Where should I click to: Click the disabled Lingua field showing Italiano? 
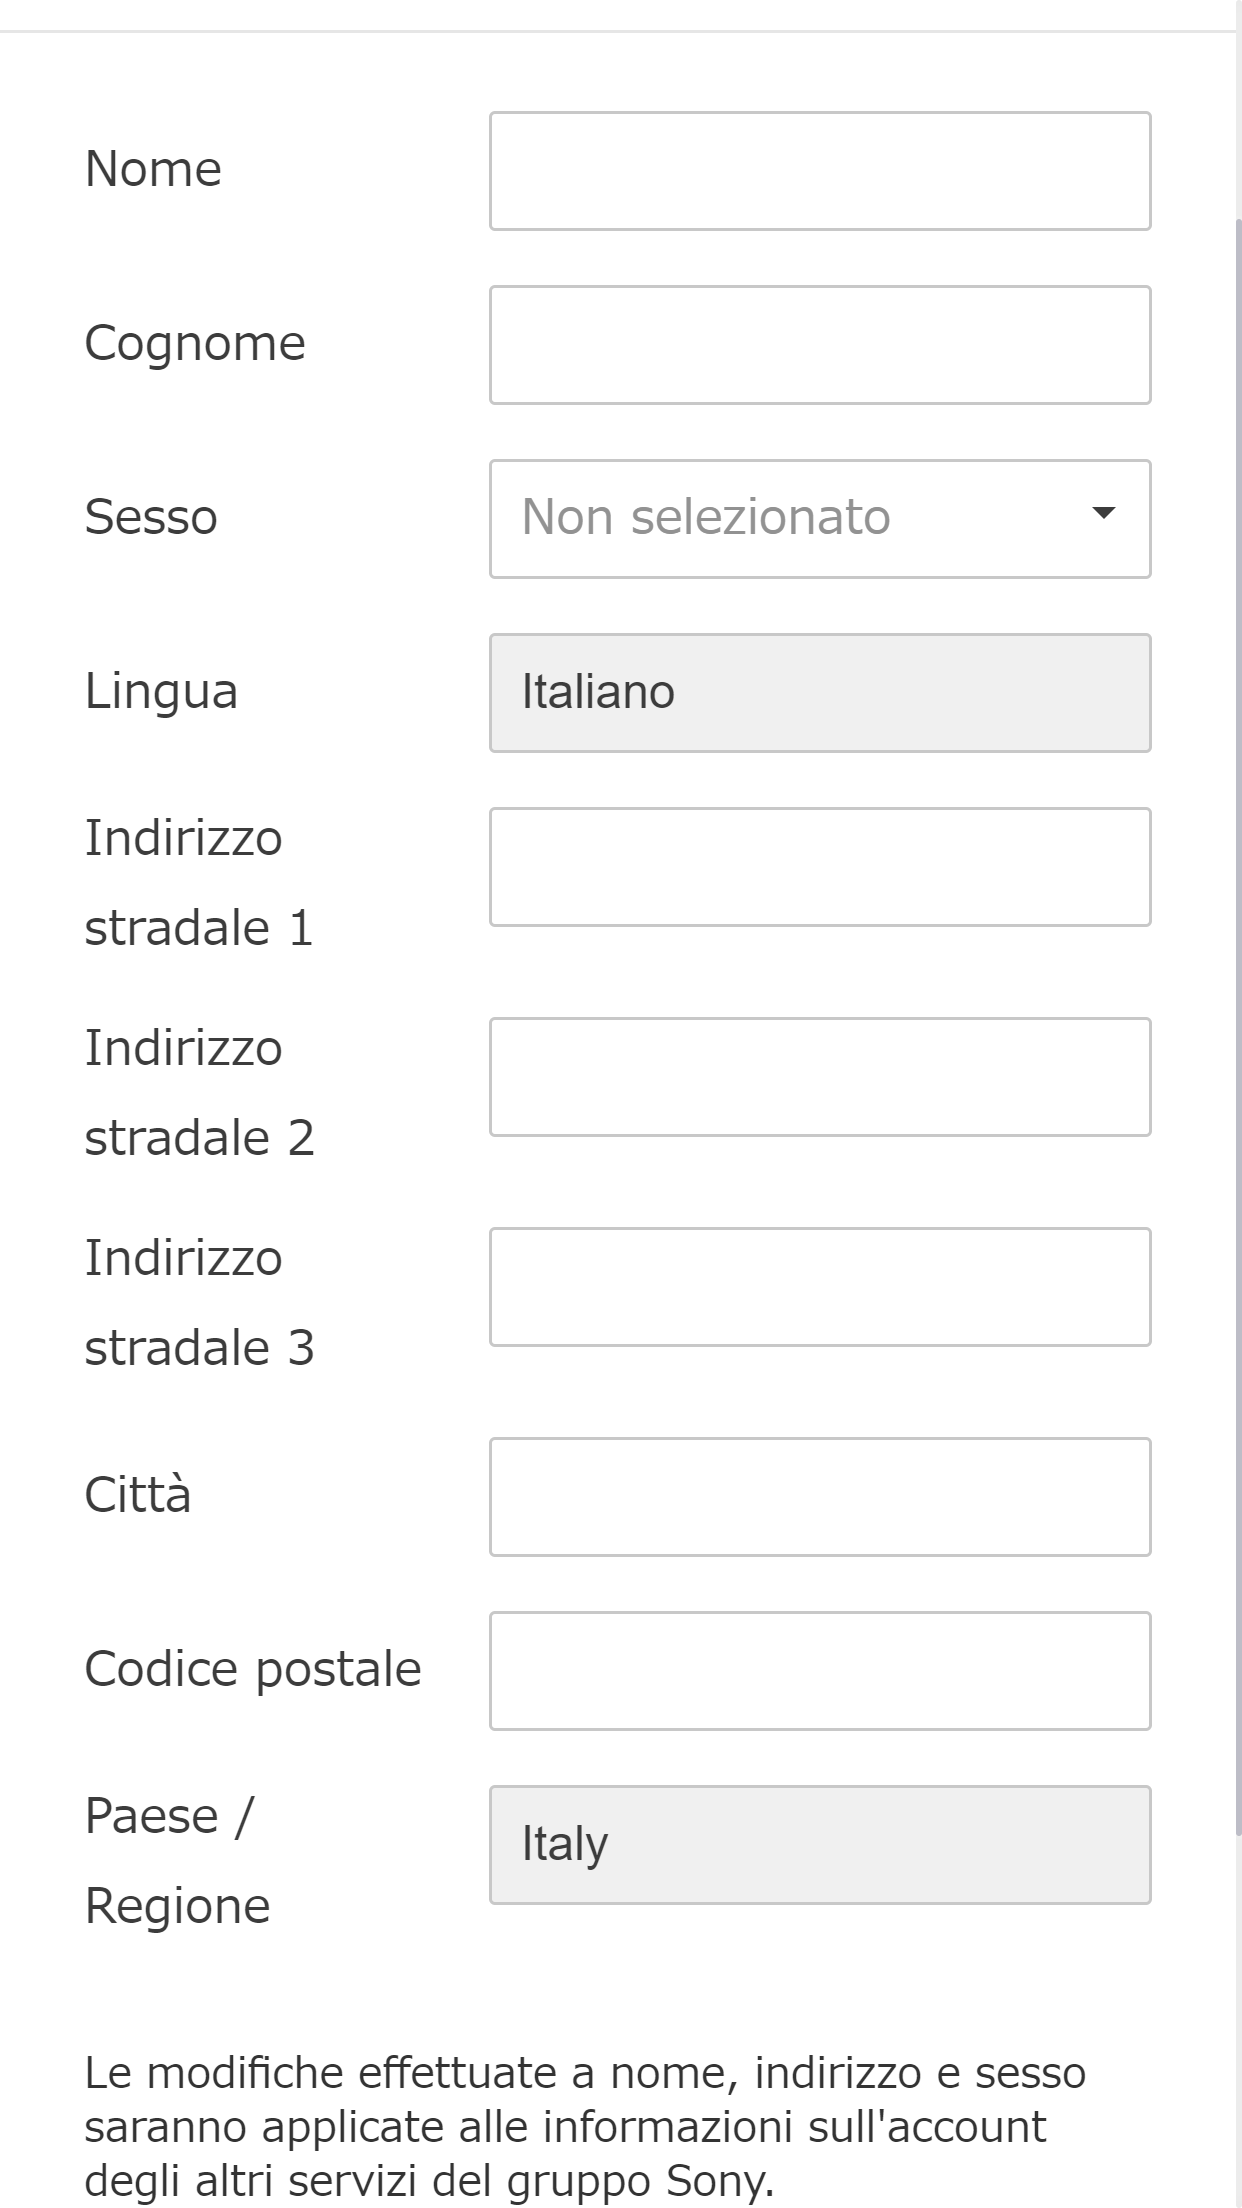(x=820, y=691)
